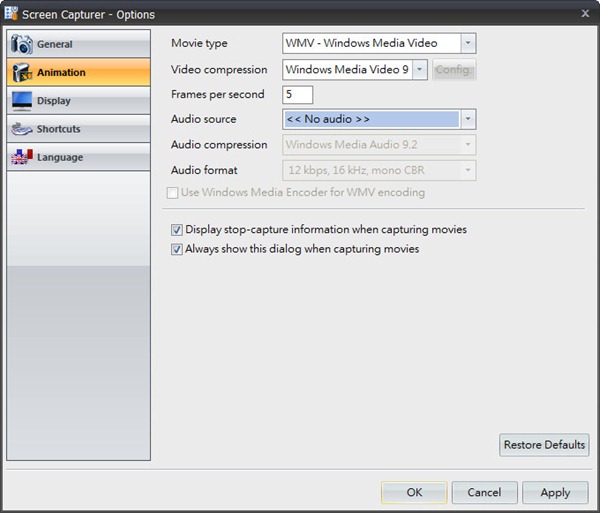Confirm settings with OK
The image size is (600, 513).
pyautogui.click(x=414, y=492)
